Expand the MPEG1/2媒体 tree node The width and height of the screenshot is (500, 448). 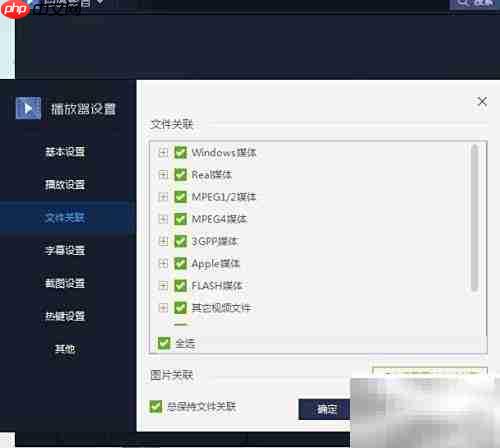click(163, 197)
